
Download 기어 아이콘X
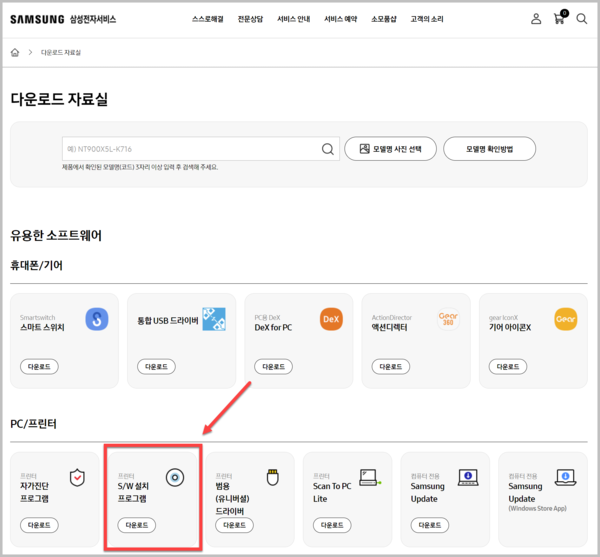tap(508, 366)
